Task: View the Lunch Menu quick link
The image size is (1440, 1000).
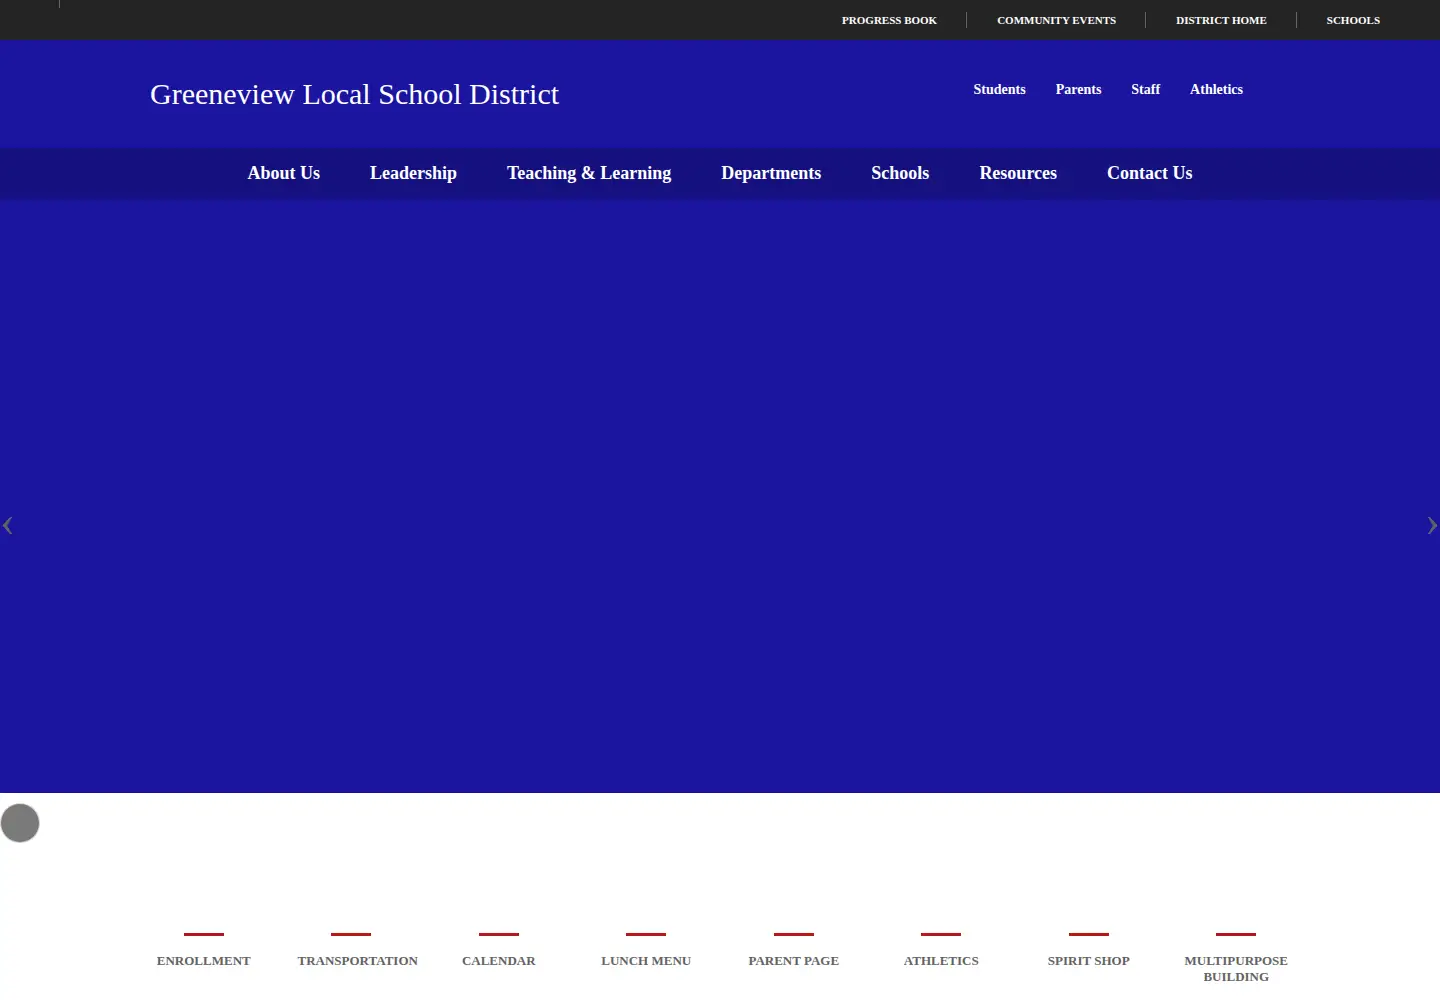Action: pyautogui.click(x=646, y=961)
